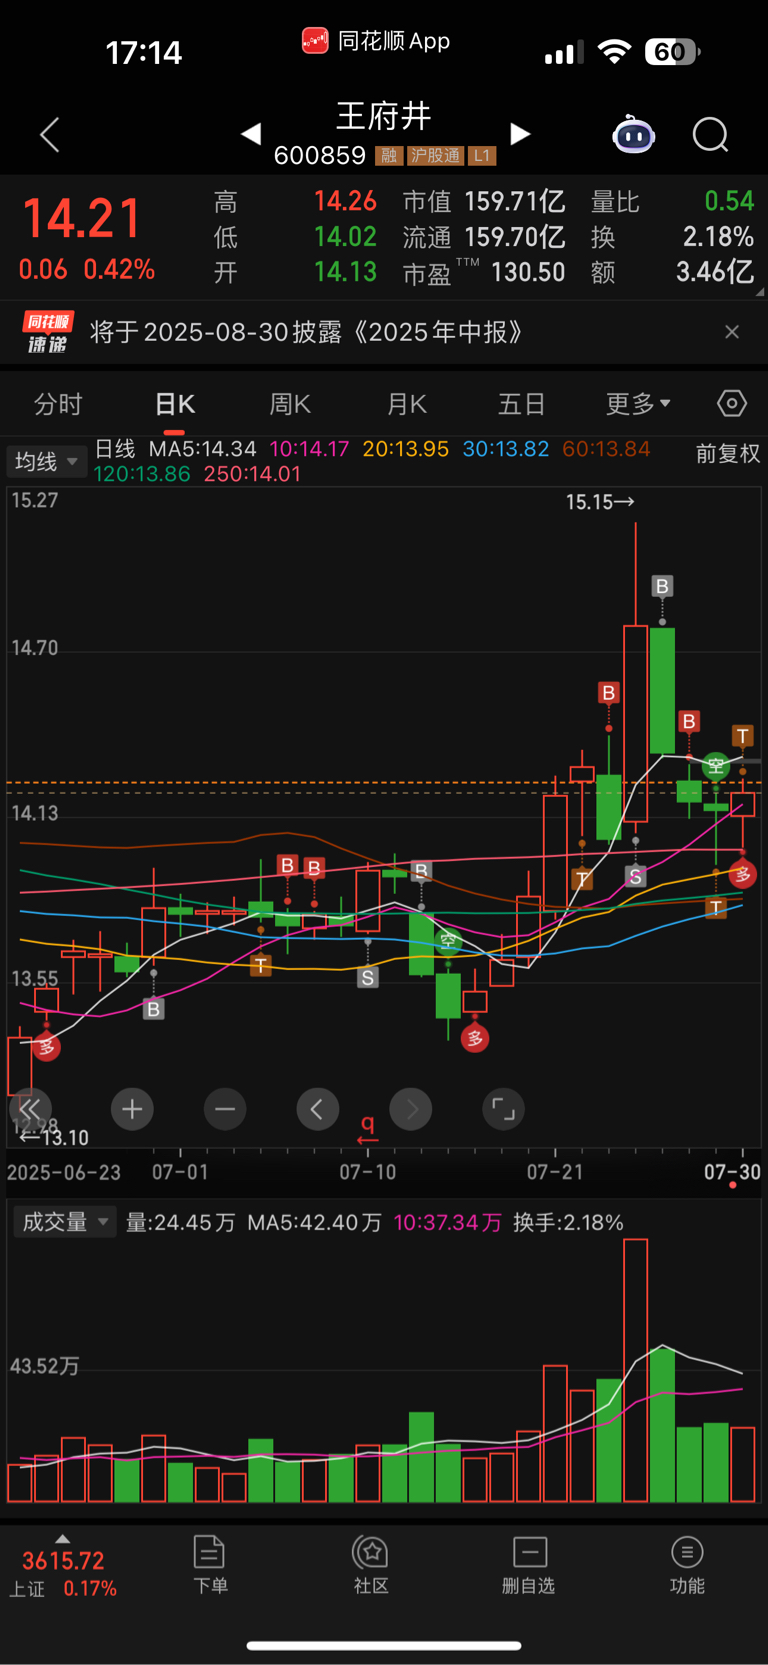Screen dimensions: 768x1665
Task: Select the 周K chart tab
Action: 290,404
